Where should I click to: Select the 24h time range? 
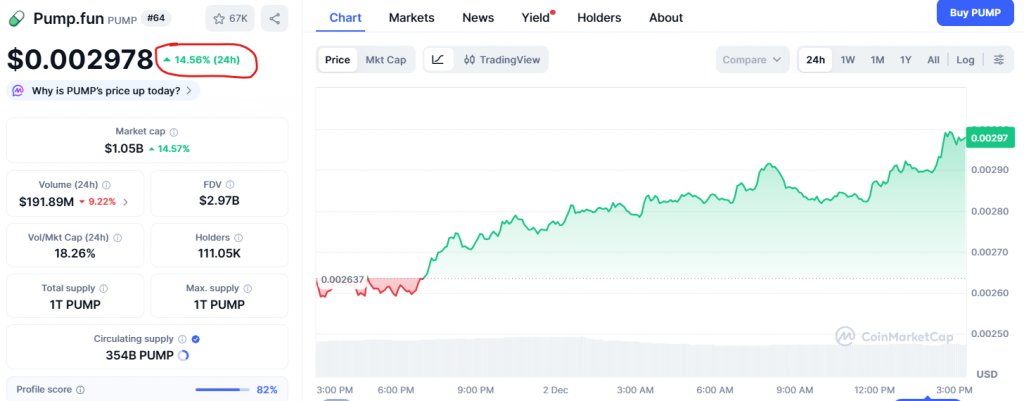click(815, 59)
